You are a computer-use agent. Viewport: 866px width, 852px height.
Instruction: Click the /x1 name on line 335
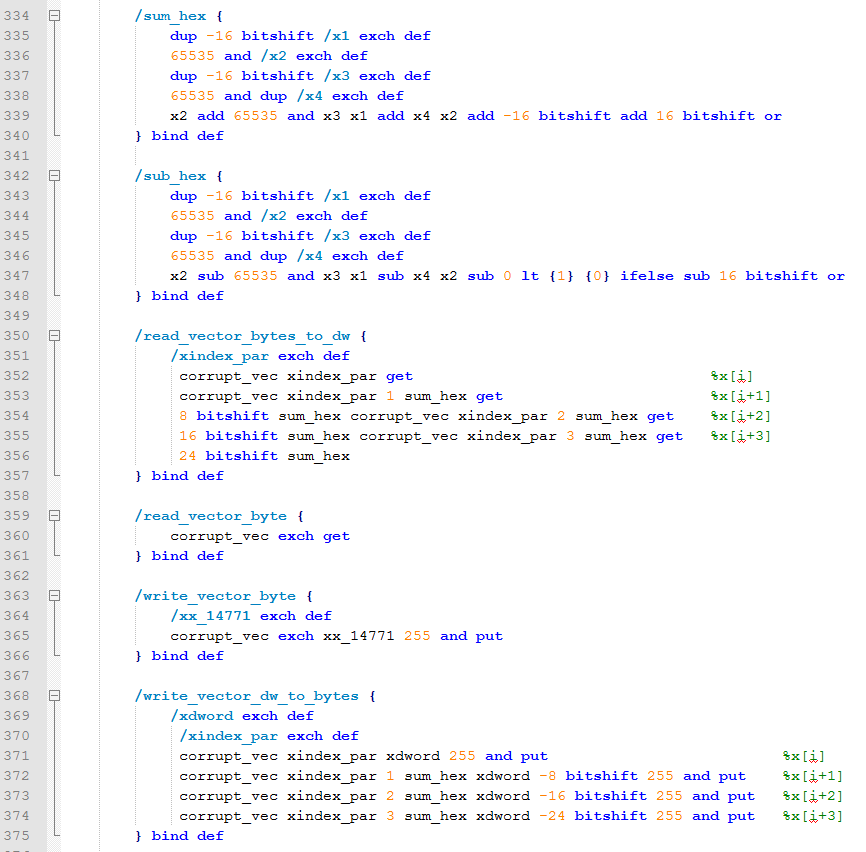(x=336, y=36)
